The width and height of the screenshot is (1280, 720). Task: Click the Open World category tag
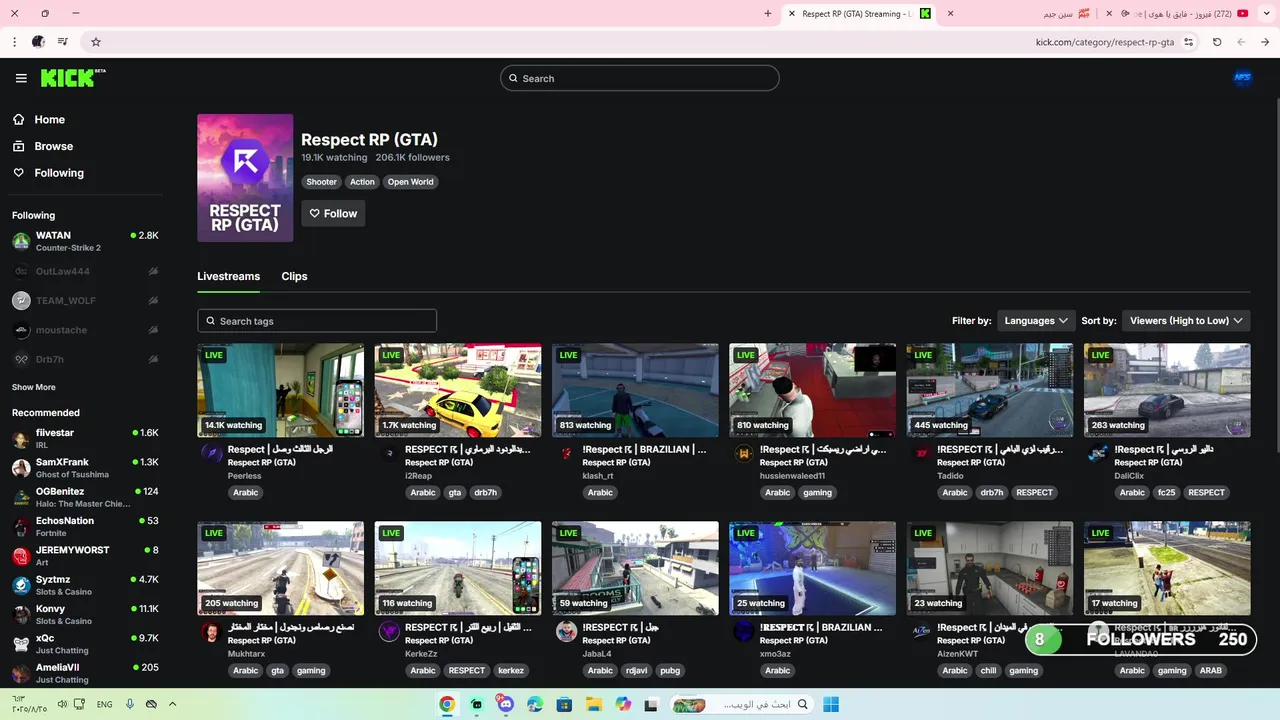410,182
